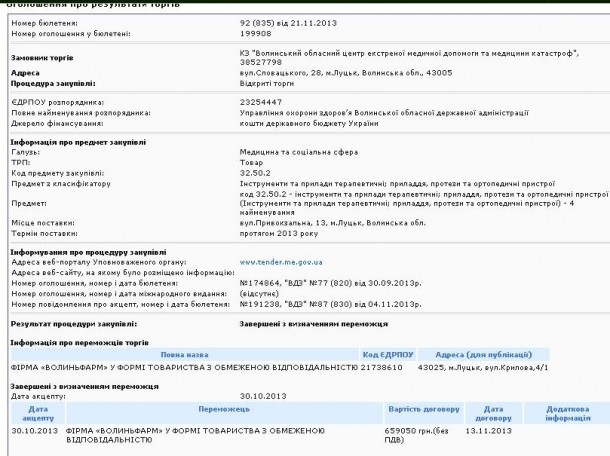This screenshot has width=610, height=456.
Task: Select address 'вул.Словацького, 28, м.Луцьк'
Action: pos(298,73)
